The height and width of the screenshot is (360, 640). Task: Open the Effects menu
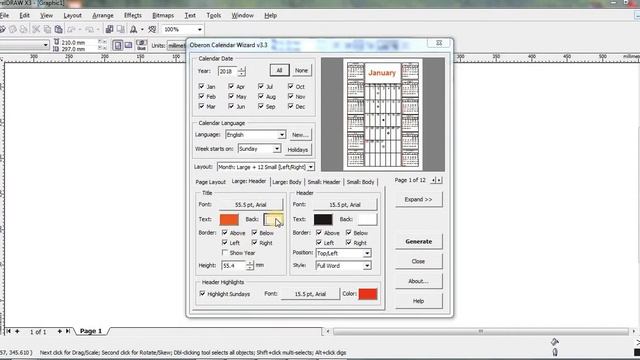pyautogui.click(x=133, y=16)
